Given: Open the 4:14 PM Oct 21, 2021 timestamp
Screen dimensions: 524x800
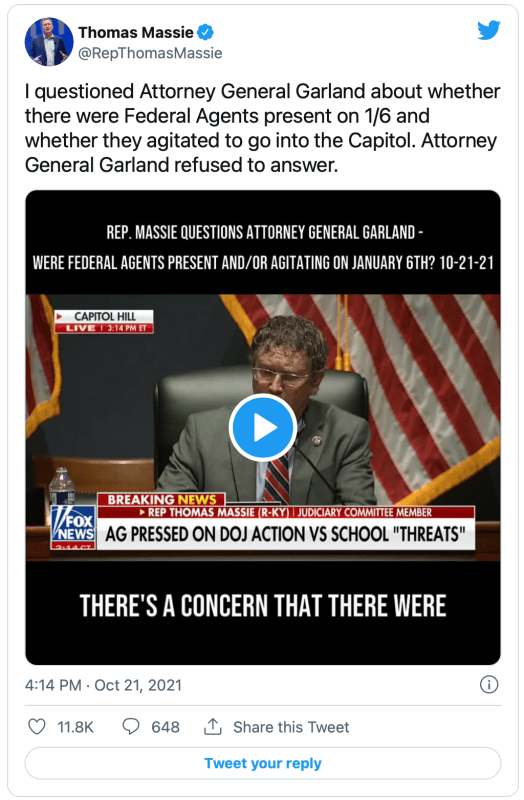Looking at the screenshot, I should coord(103,685).
